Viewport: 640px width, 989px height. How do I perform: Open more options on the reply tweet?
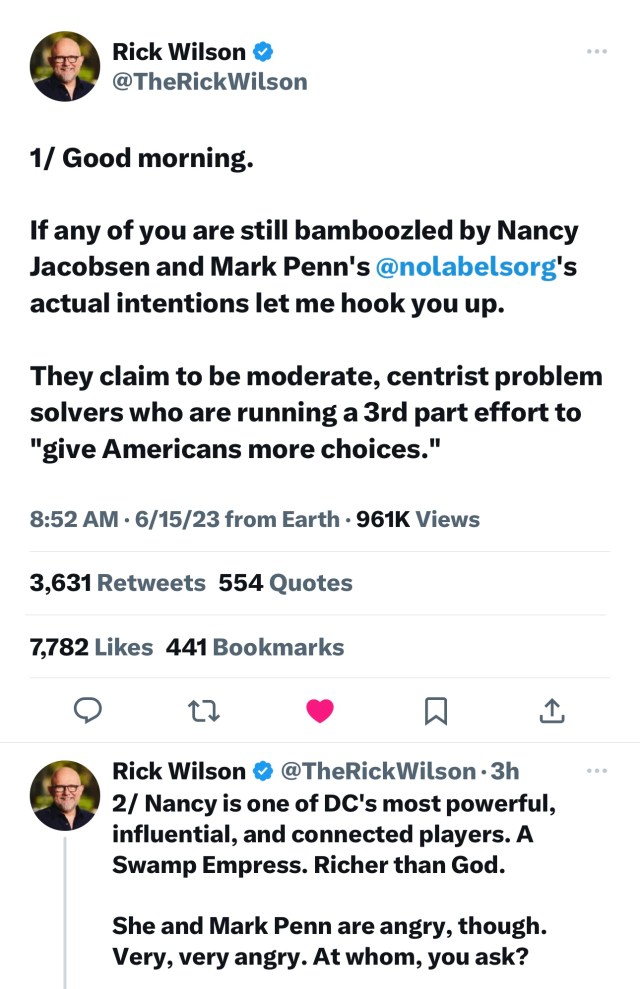coord(598,770)
